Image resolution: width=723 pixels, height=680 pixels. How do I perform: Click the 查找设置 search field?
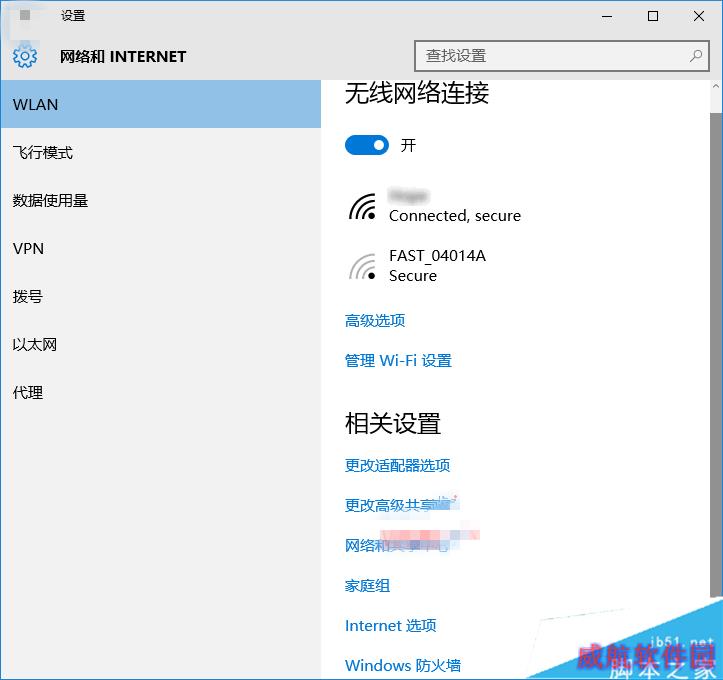pos(562,56)
